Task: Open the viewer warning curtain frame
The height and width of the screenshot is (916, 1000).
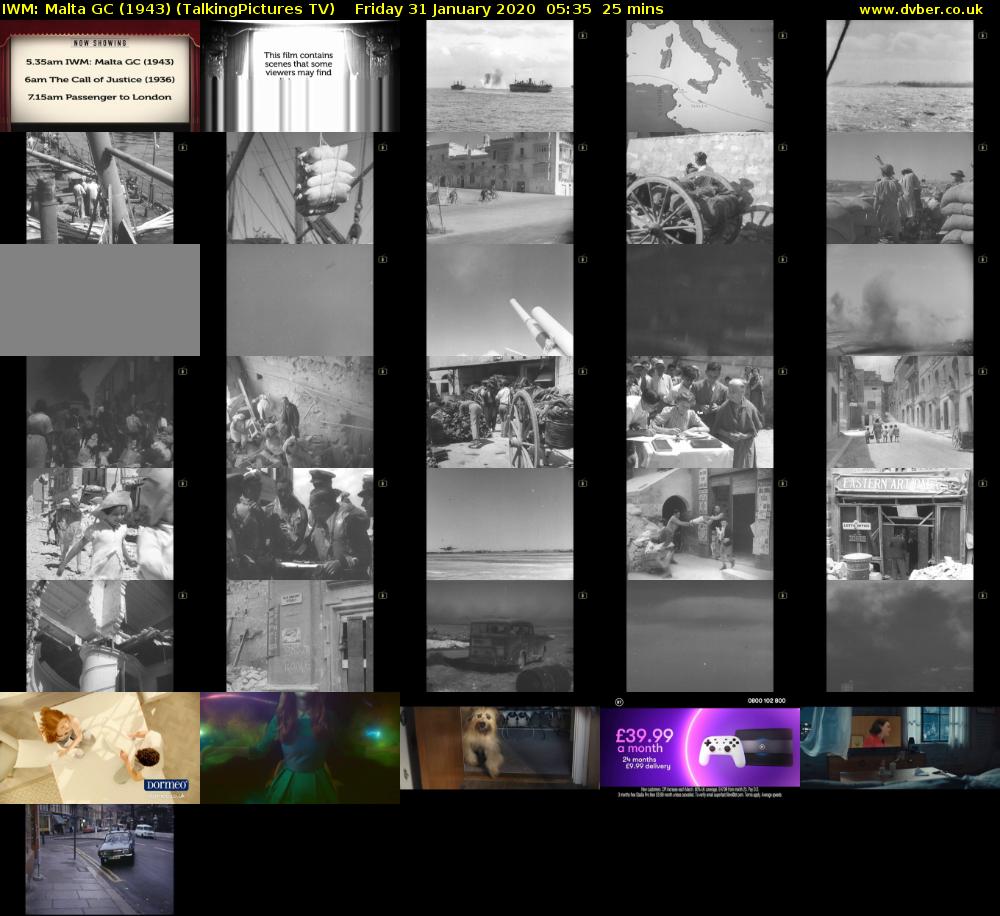Action: tap(300, 76)
